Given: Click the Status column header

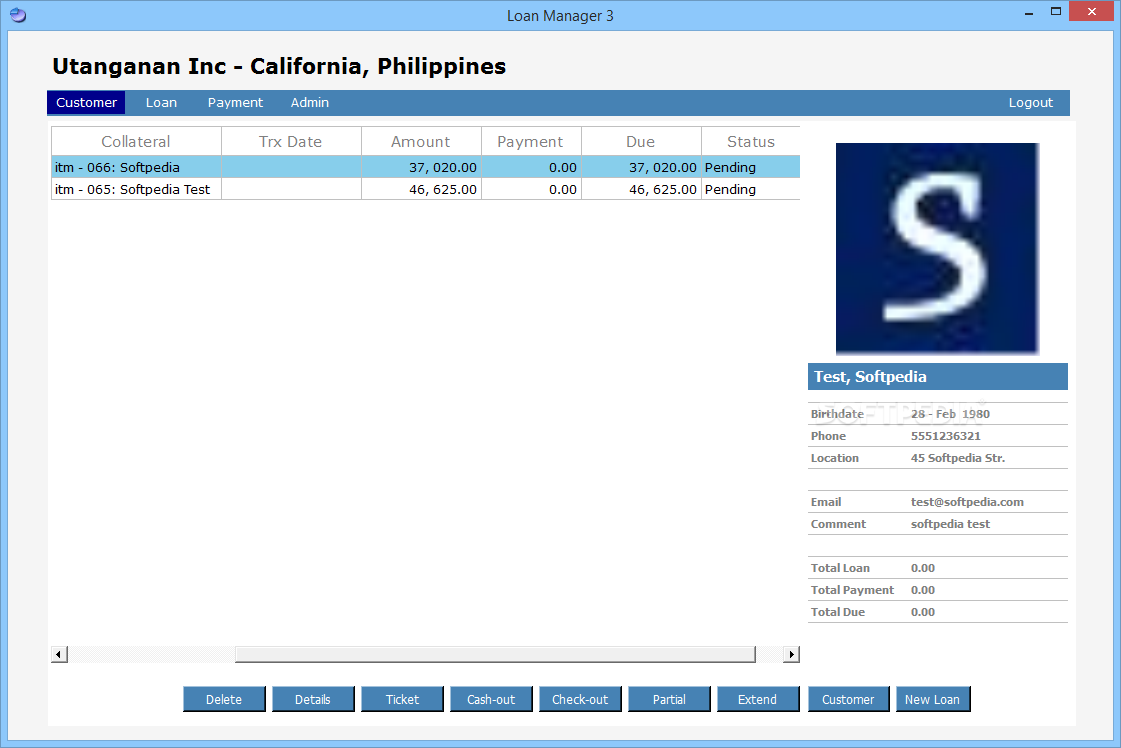Looking at the screenshot, I should (751, 142).
